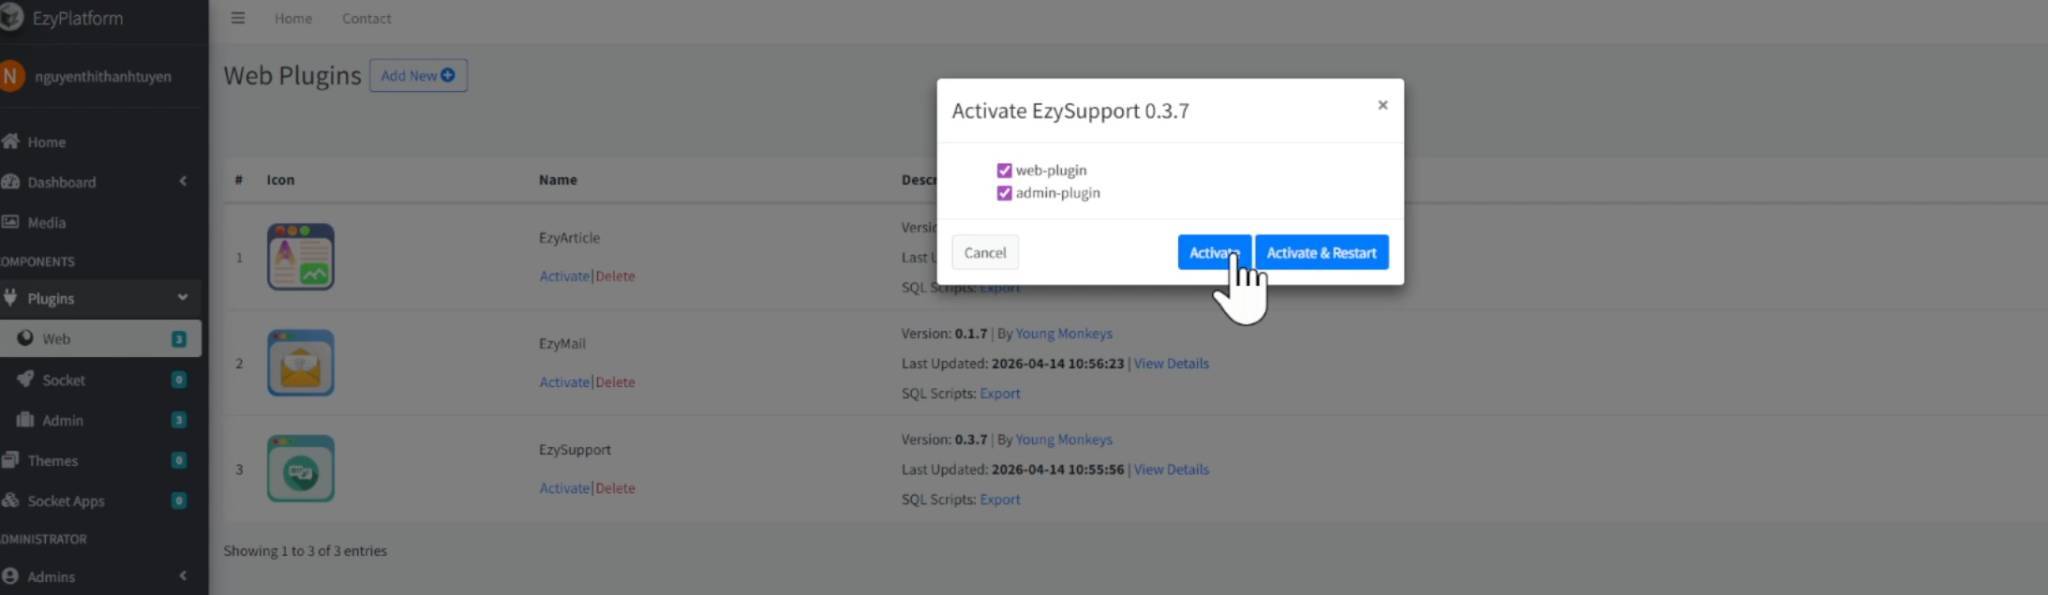Screen dimensions: 2048x595
Task: Open Themes in the sidebar
Action: point(52,461)
